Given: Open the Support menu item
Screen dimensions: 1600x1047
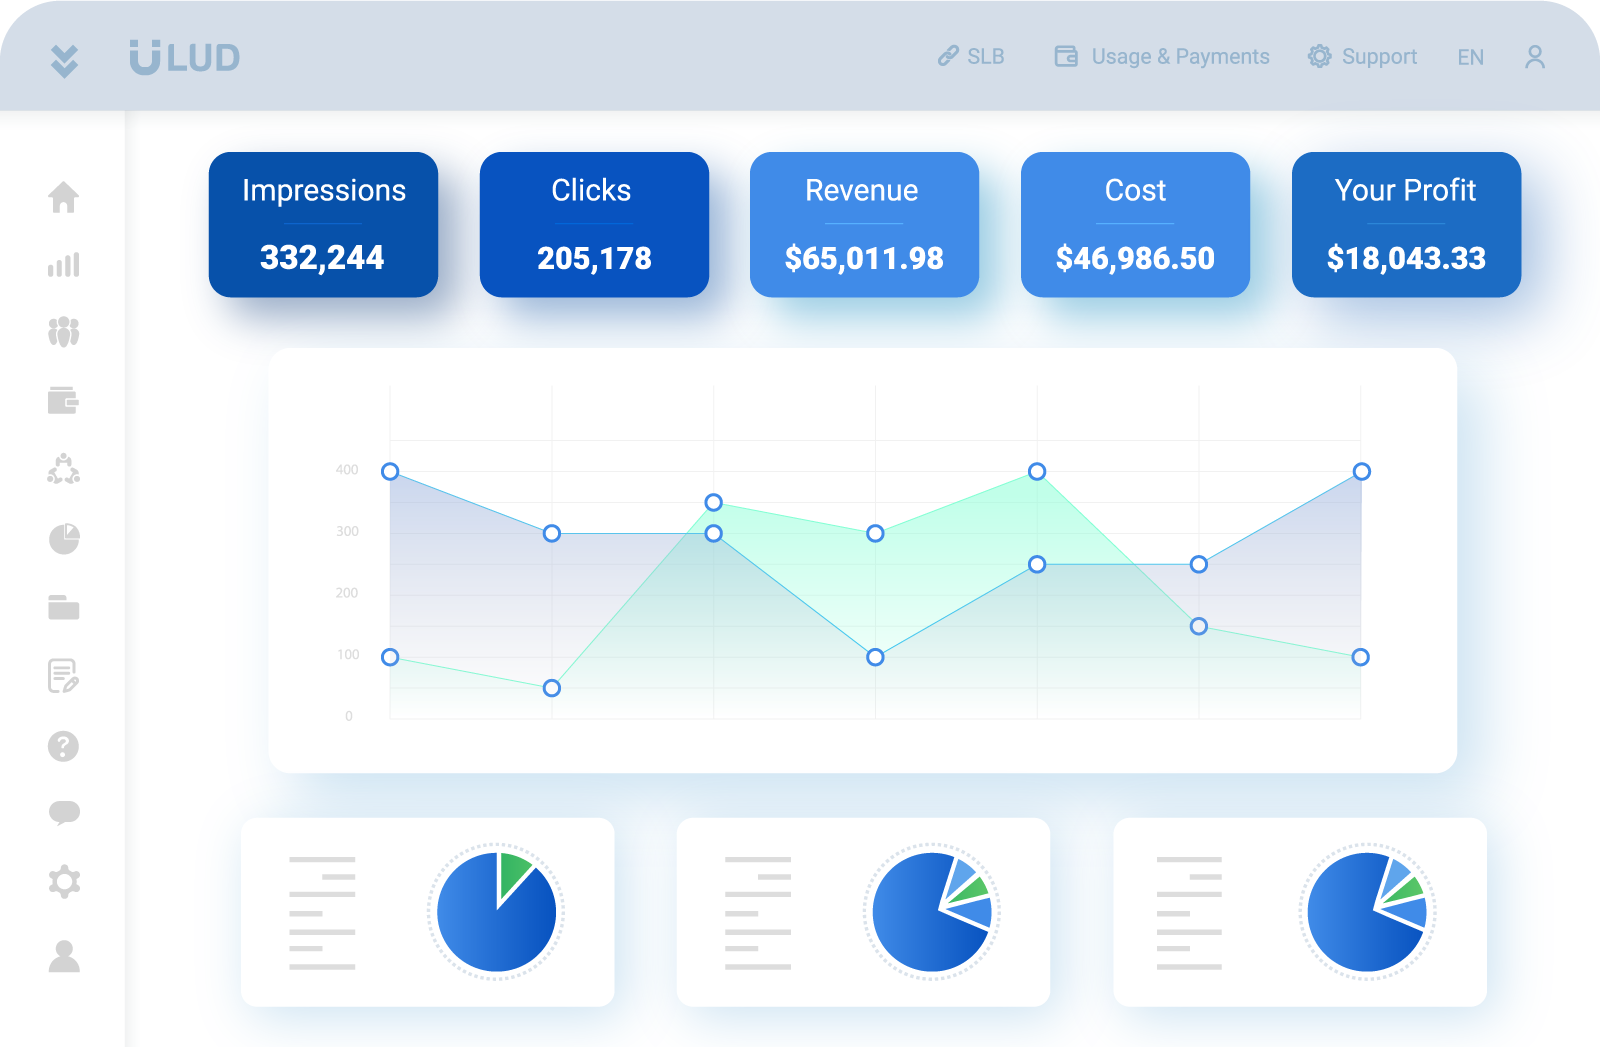Looking at the screenshot, I should (1362, 56).
